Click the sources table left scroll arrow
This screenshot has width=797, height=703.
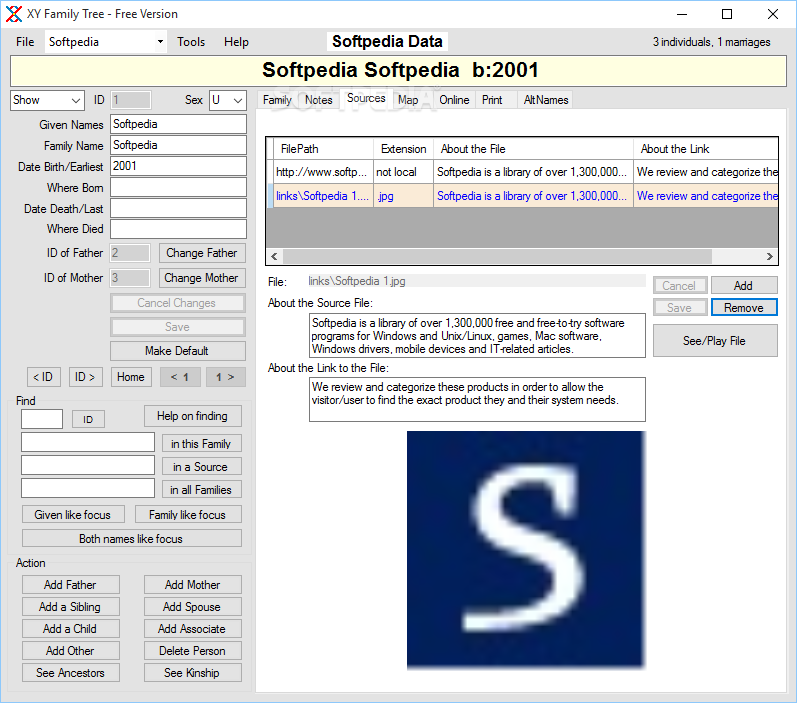tap(274, 256)
